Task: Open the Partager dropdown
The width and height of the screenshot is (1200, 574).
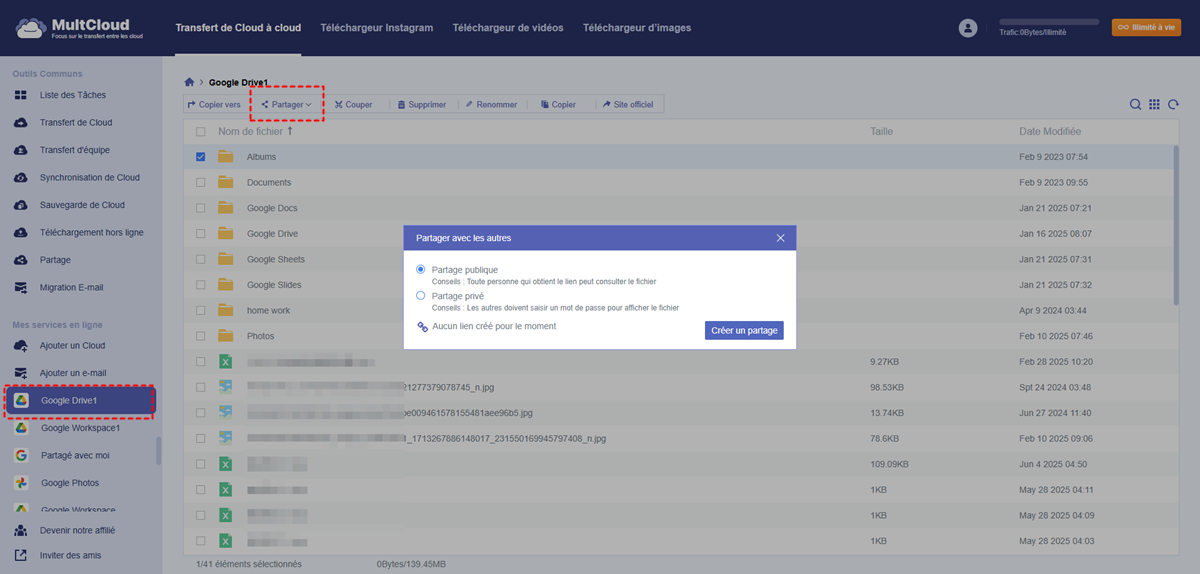Action: pos(287,104)
